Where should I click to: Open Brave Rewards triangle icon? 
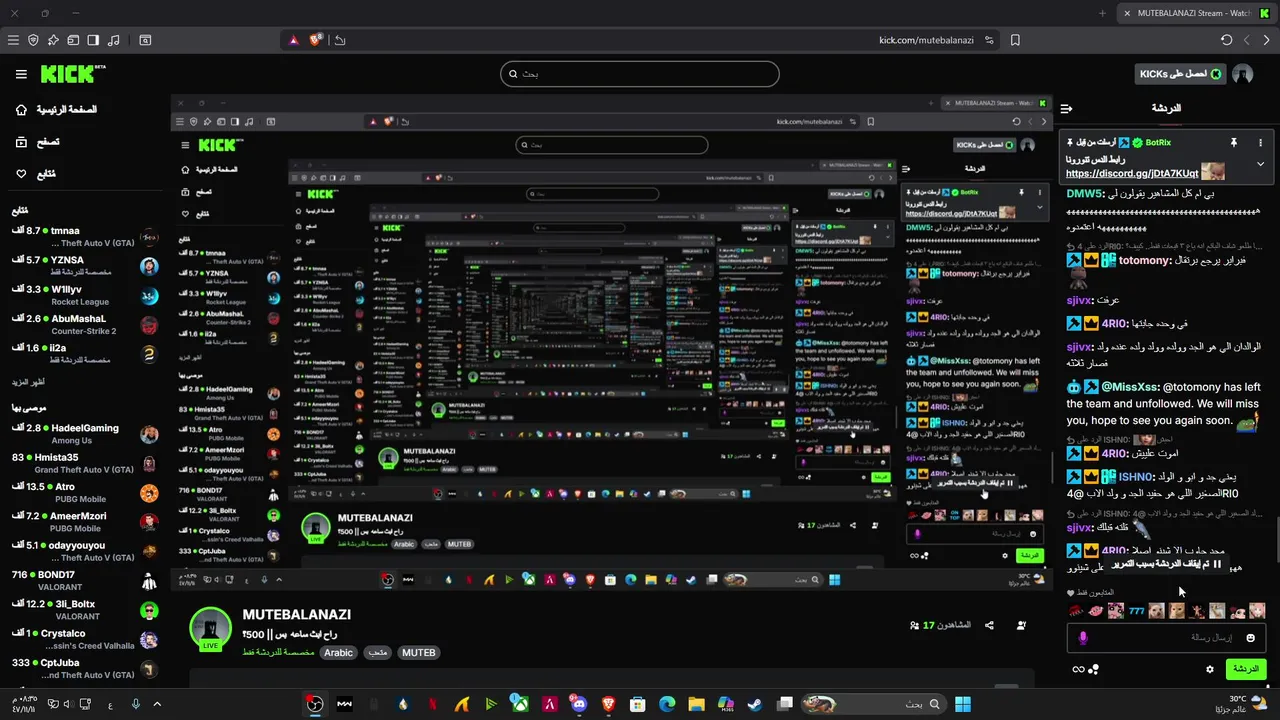pos(294,40)
